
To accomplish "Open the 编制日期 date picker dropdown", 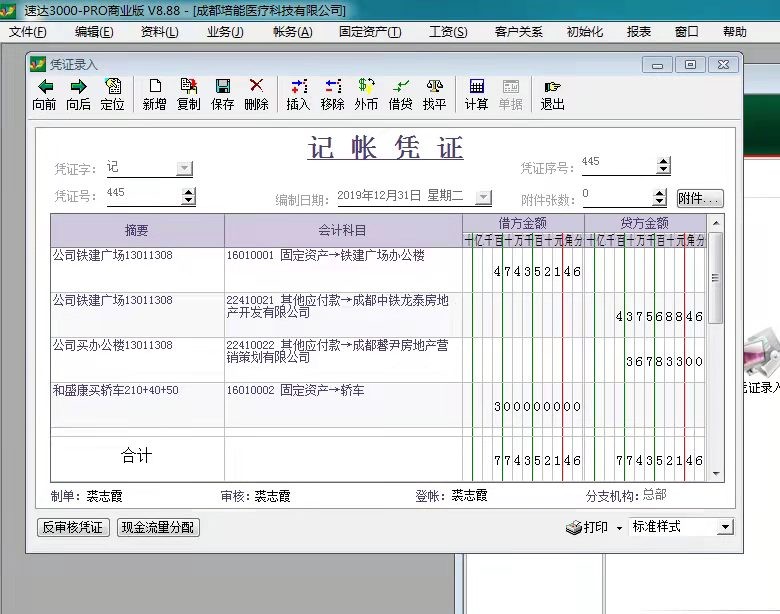I will [484, 197].
